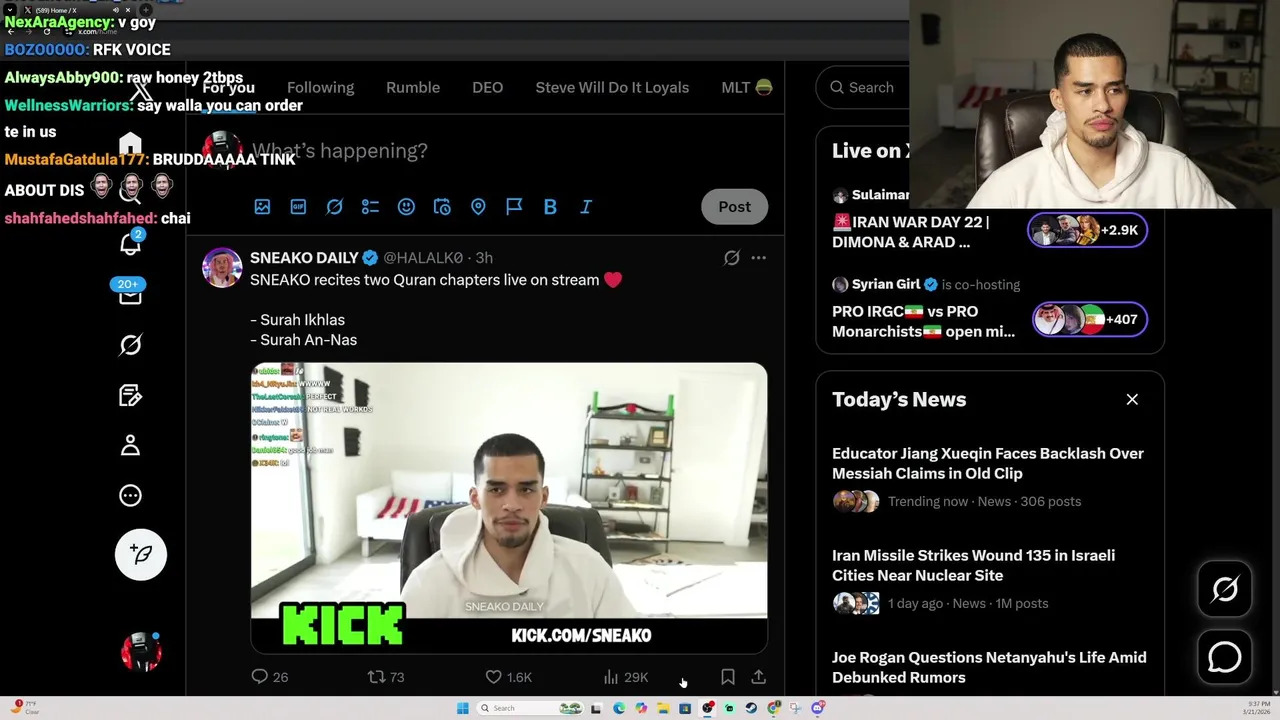This screenshot has width=1280, height=720.
Task: Open messages with the 20+ badge
Action: (x=130, y=293)
